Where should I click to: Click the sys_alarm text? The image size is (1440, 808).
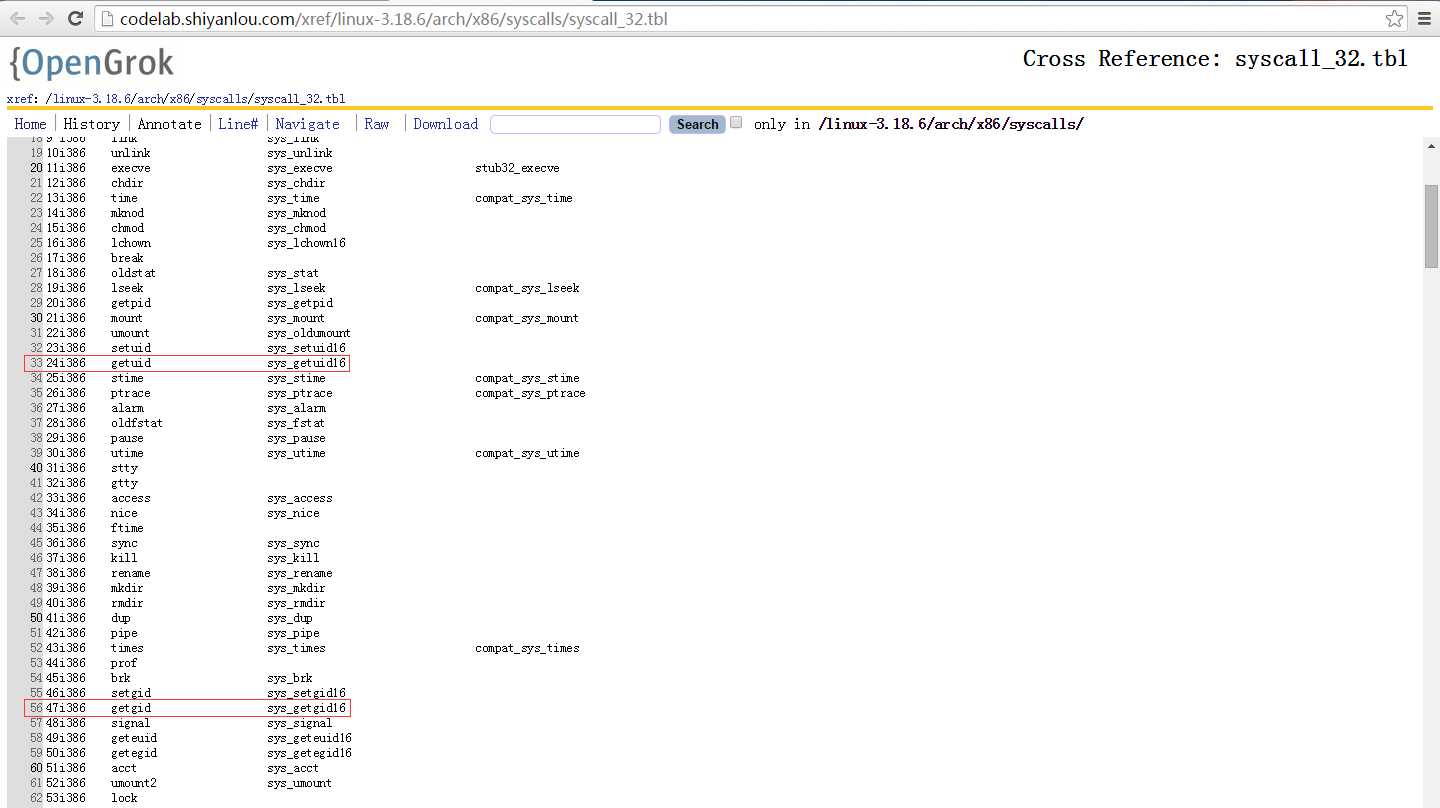pos(296,408)
